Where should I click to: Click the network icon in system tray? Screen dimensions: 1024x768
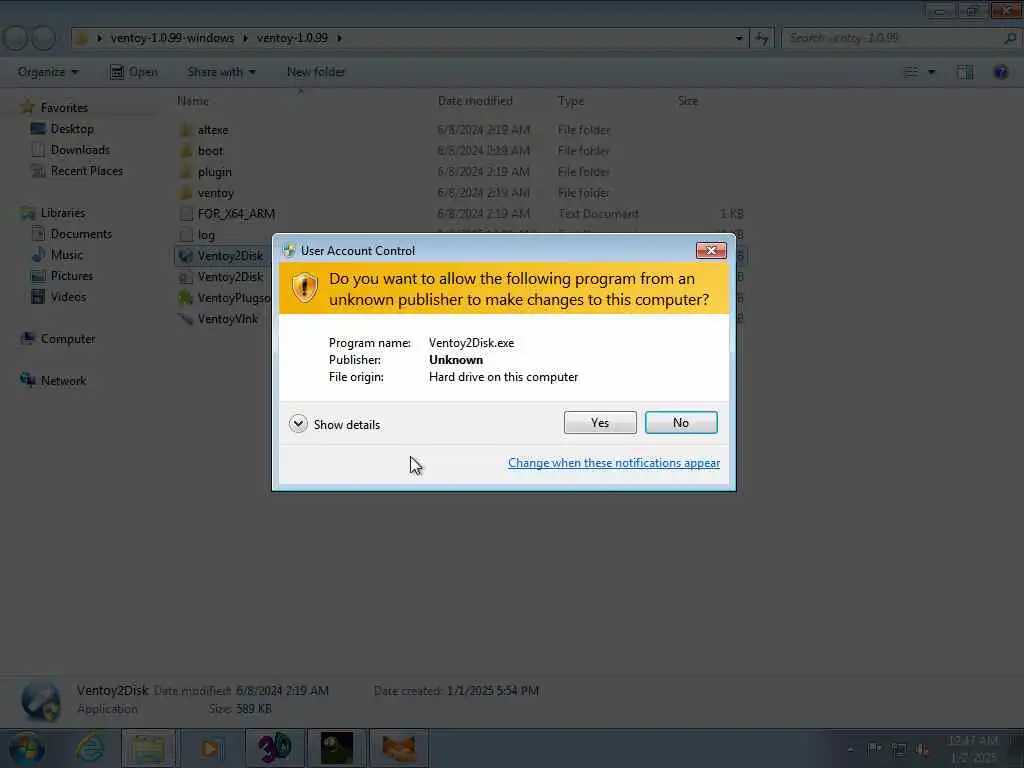click(x=899, y=749)
